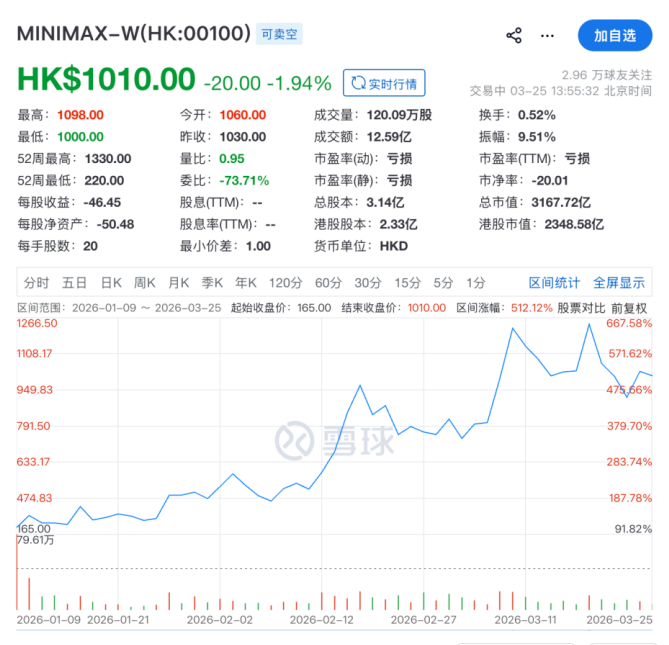669x645 pixels.
Task: Click the 最低 value 1000.00
Action: 80,137
